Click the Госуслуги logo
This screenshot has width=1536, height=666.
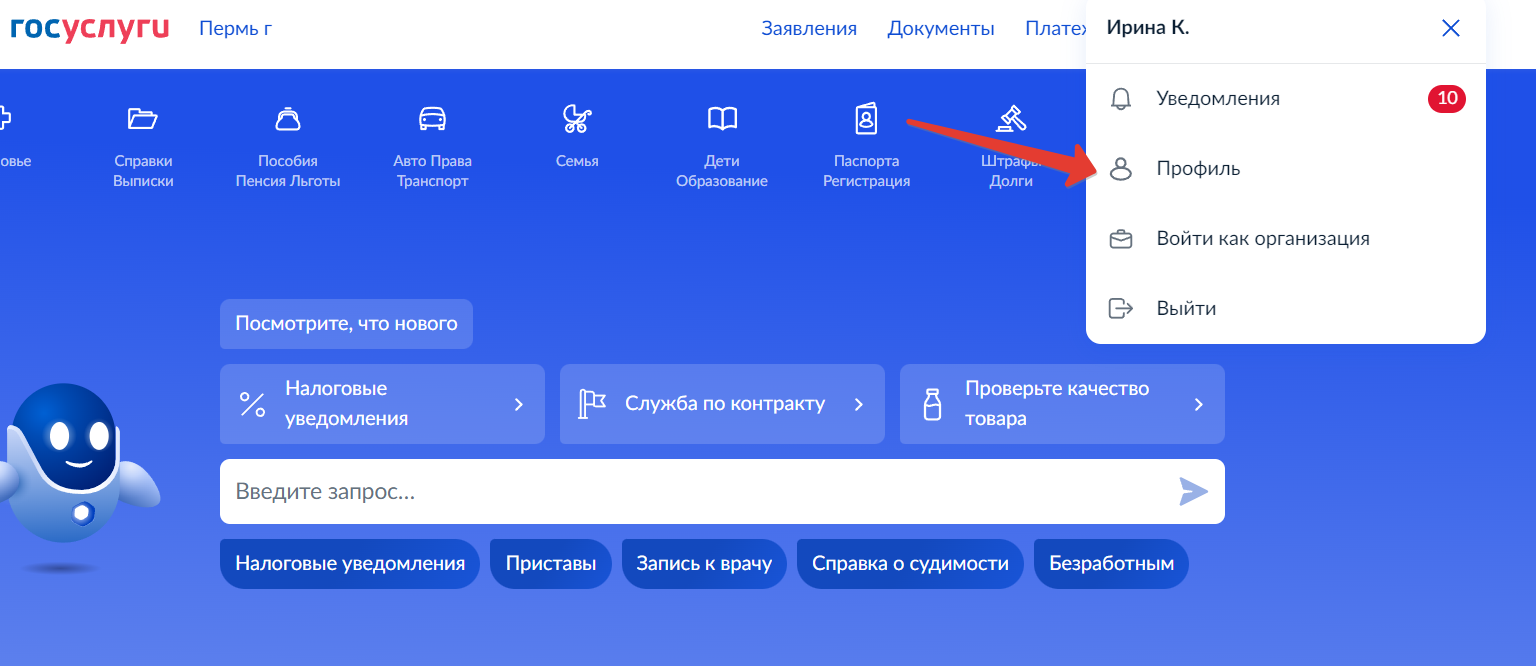pyautogui.click(x=90, y=28)
